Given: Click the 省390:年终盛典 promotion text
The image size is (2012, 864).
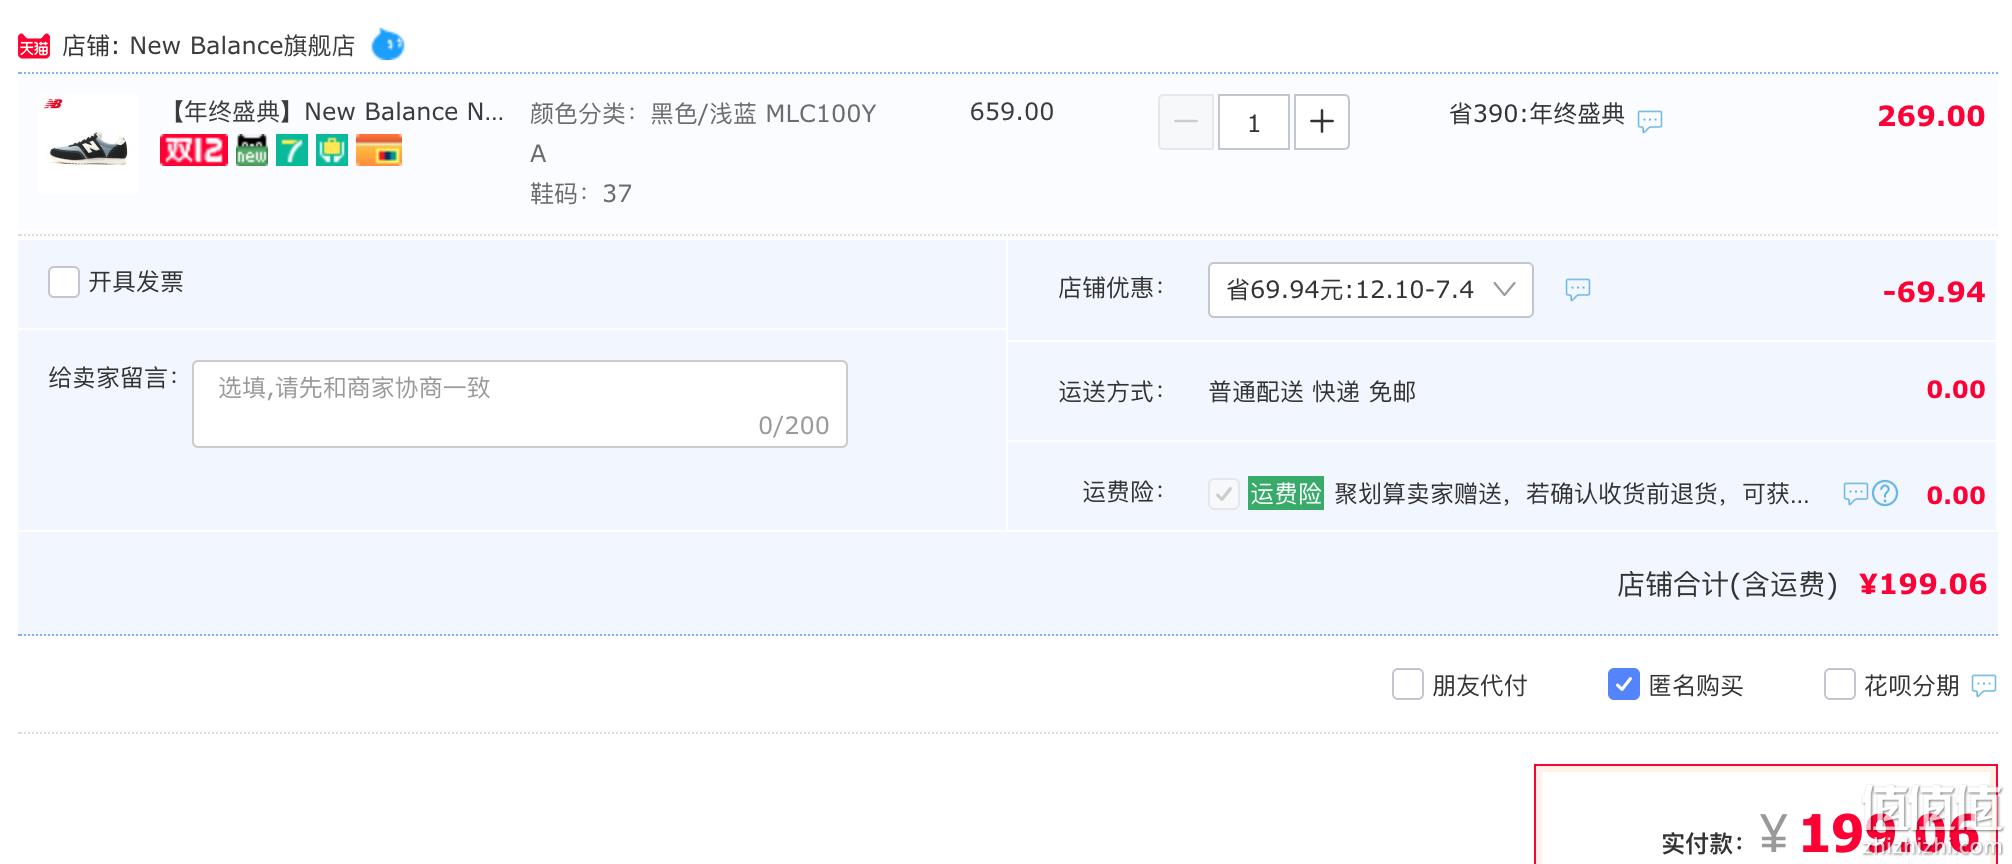Looking at the screenshot, I should tap(1537, 114).
